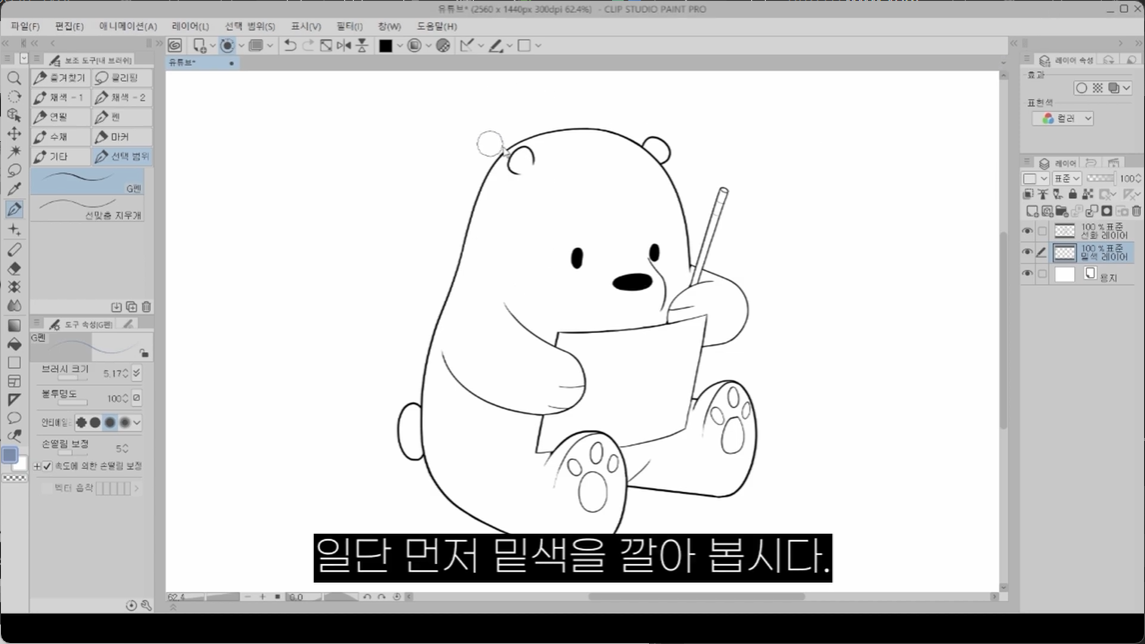Select the 연필 sub tool group

(x=61, y=117)
